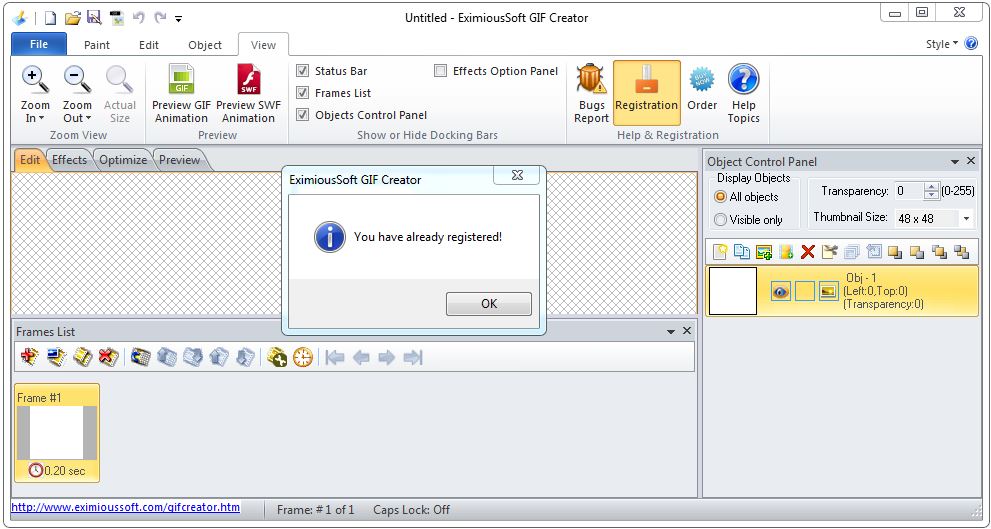Select the Frame #1 thumbnail
This screenshot has width=991, height=529.
pyautogui.click(x=57, y=433)
